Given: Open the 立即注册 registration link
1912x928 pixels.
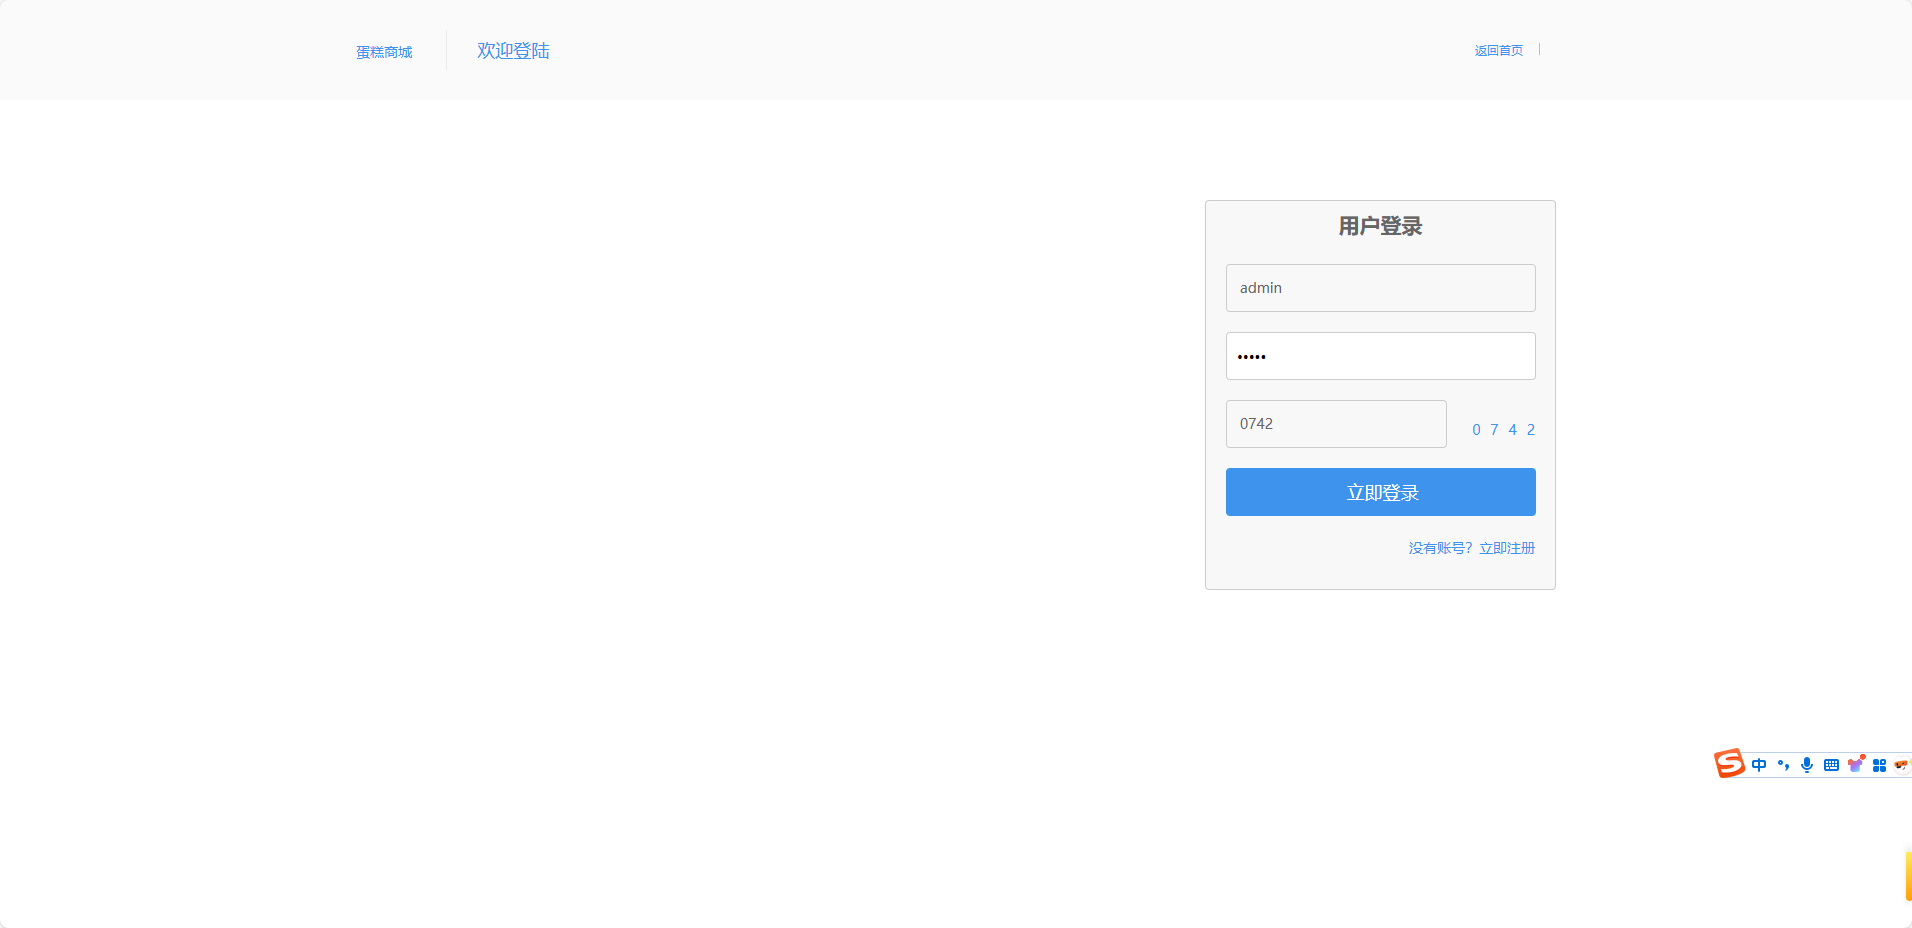Looking at the screenshot, I should click(1506, 547).
